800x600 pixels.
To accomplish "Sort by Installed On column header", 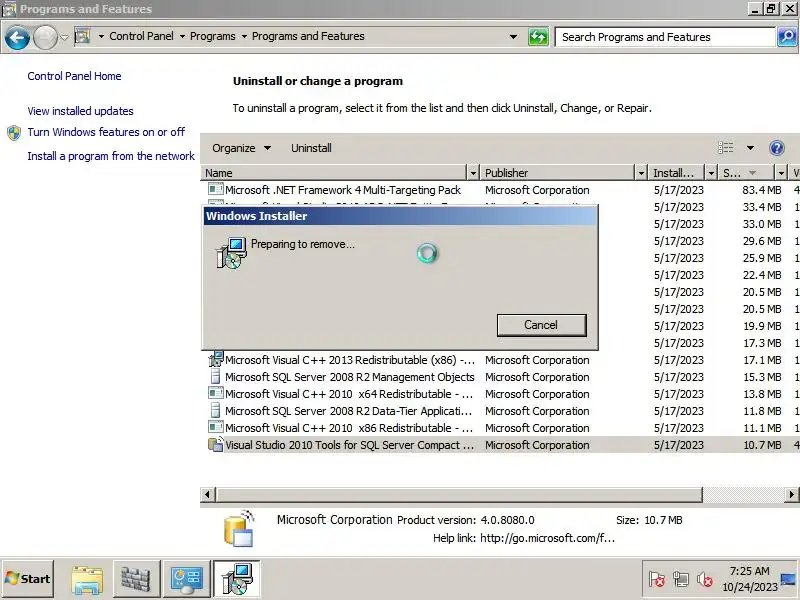I will pos(677,173).
